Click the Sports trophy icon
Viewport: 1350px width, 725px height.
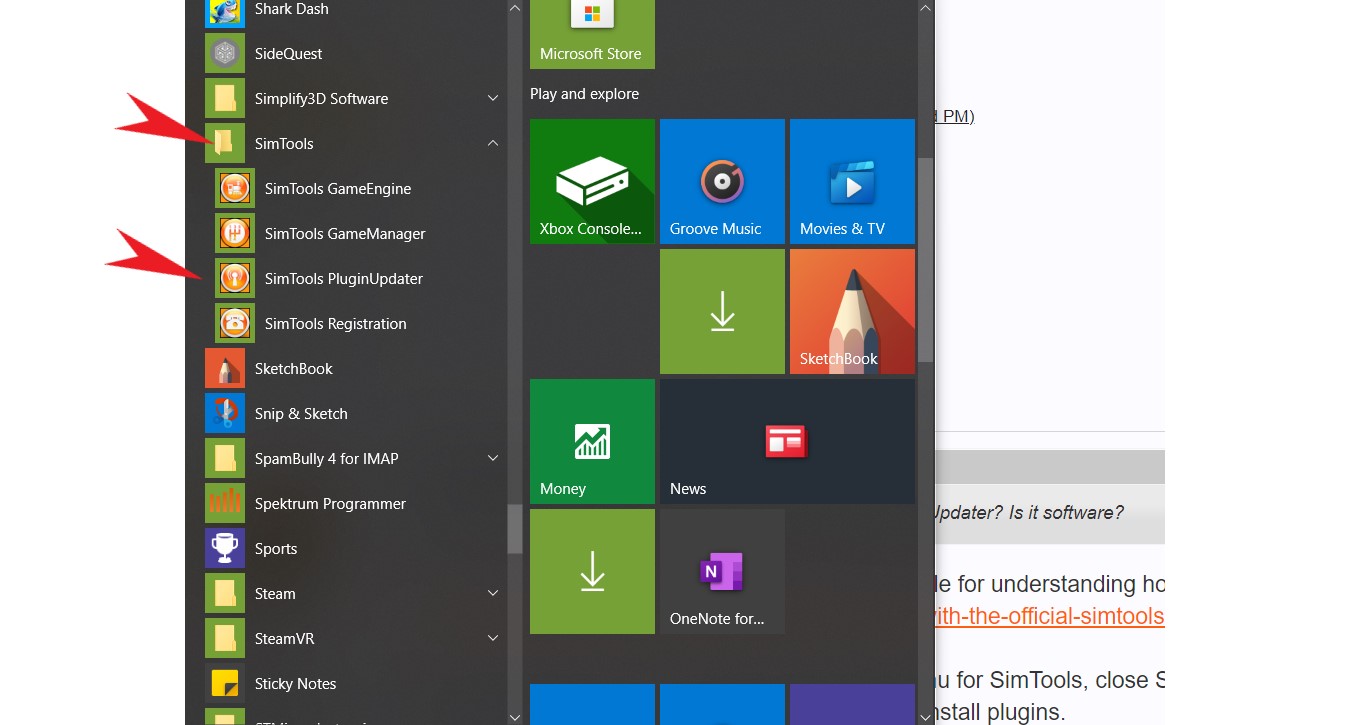point(225,548)
